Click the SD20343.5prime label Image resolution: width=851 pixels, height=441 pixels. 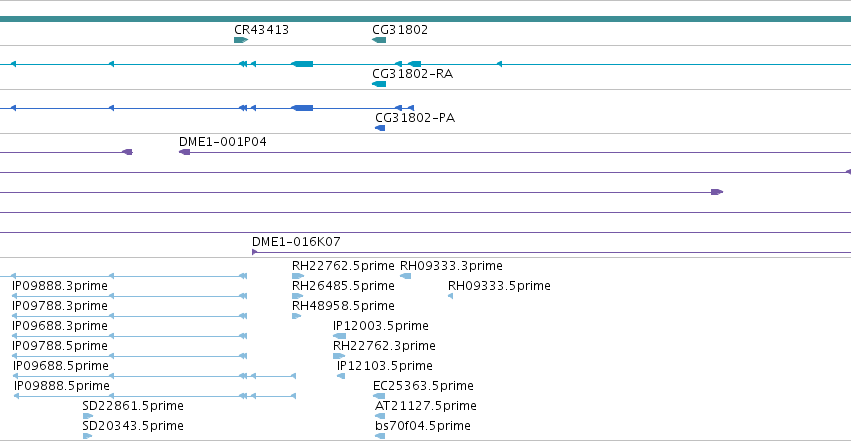pos(133,426)
